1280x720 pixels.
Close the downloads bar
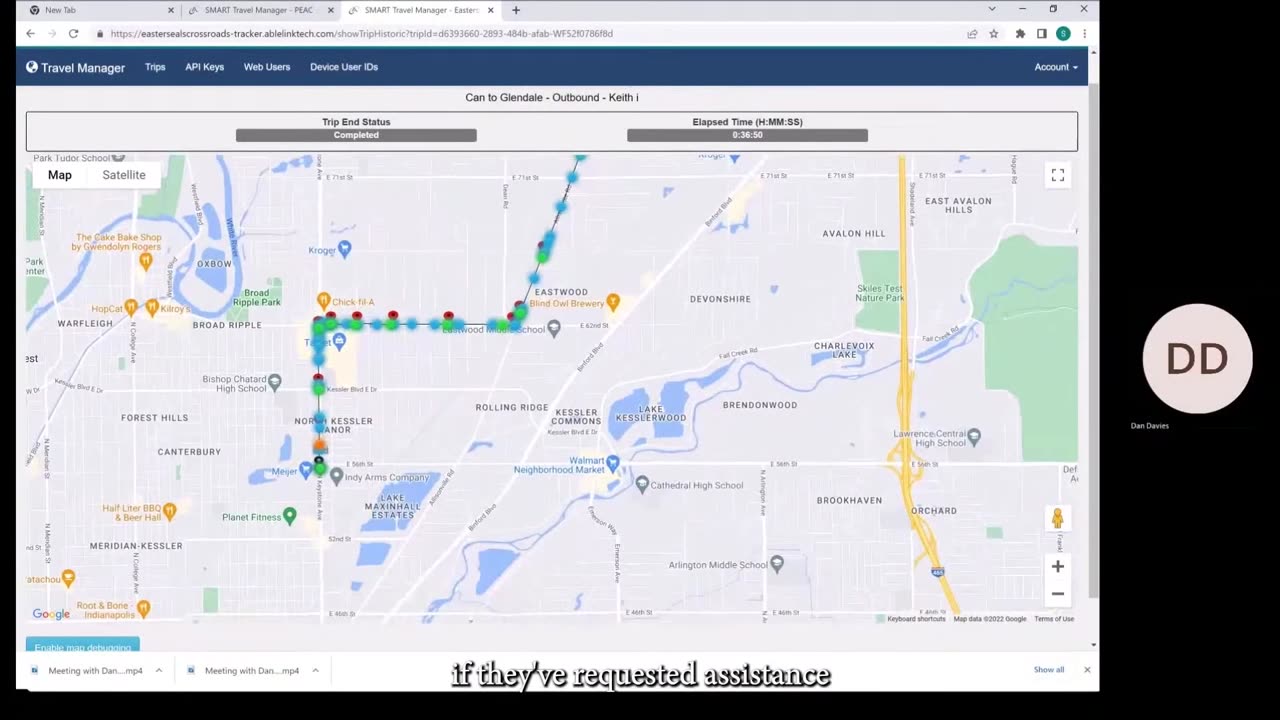coord(1087,670)
